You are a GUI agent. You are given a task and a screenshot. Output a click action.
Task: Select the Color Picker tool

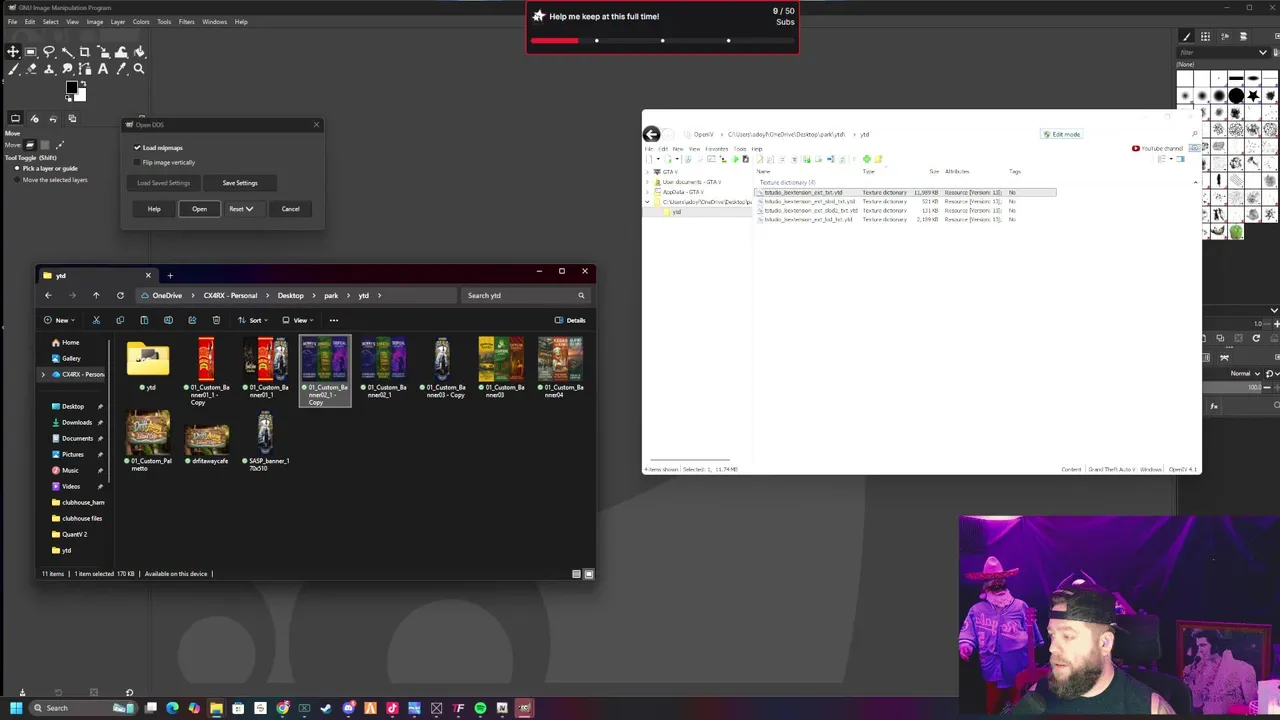coord(121,69)
